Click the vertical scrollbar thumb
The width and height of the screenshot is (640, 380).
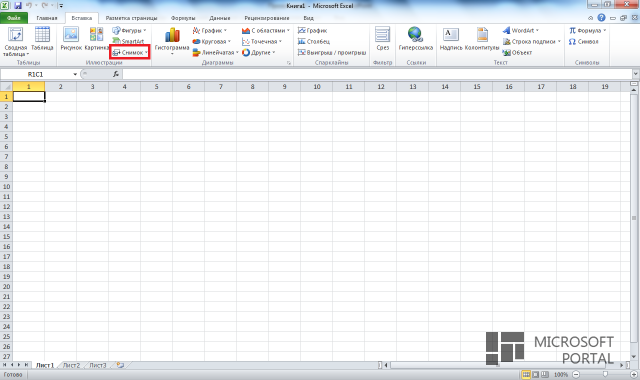point(634,218)
